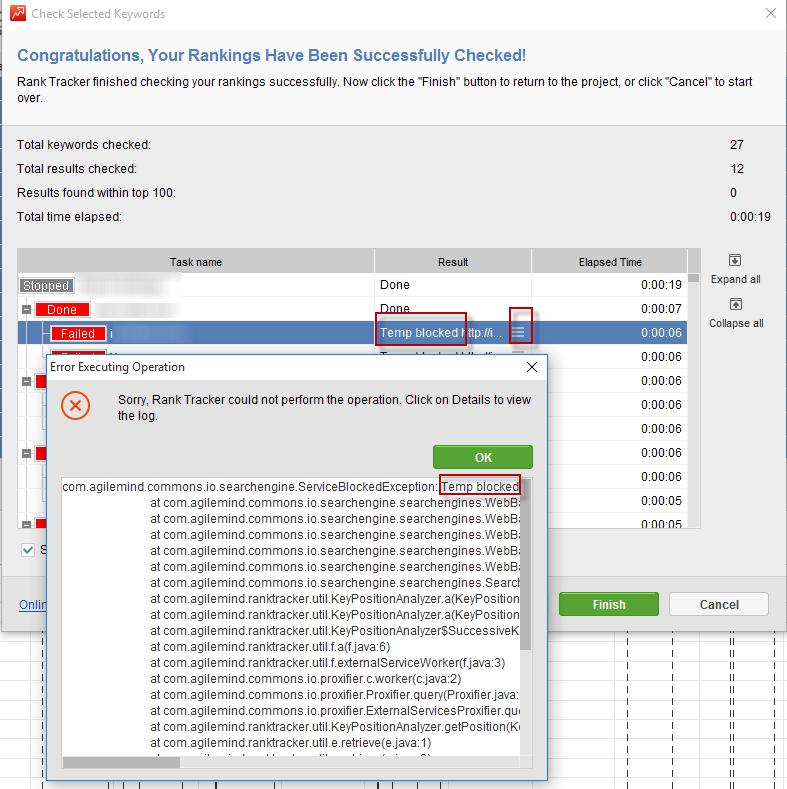Image resolution: width=787 pixels, height=789 pixels.
Task: Click the red error X icon in error dialog
Action: point(75,405)
